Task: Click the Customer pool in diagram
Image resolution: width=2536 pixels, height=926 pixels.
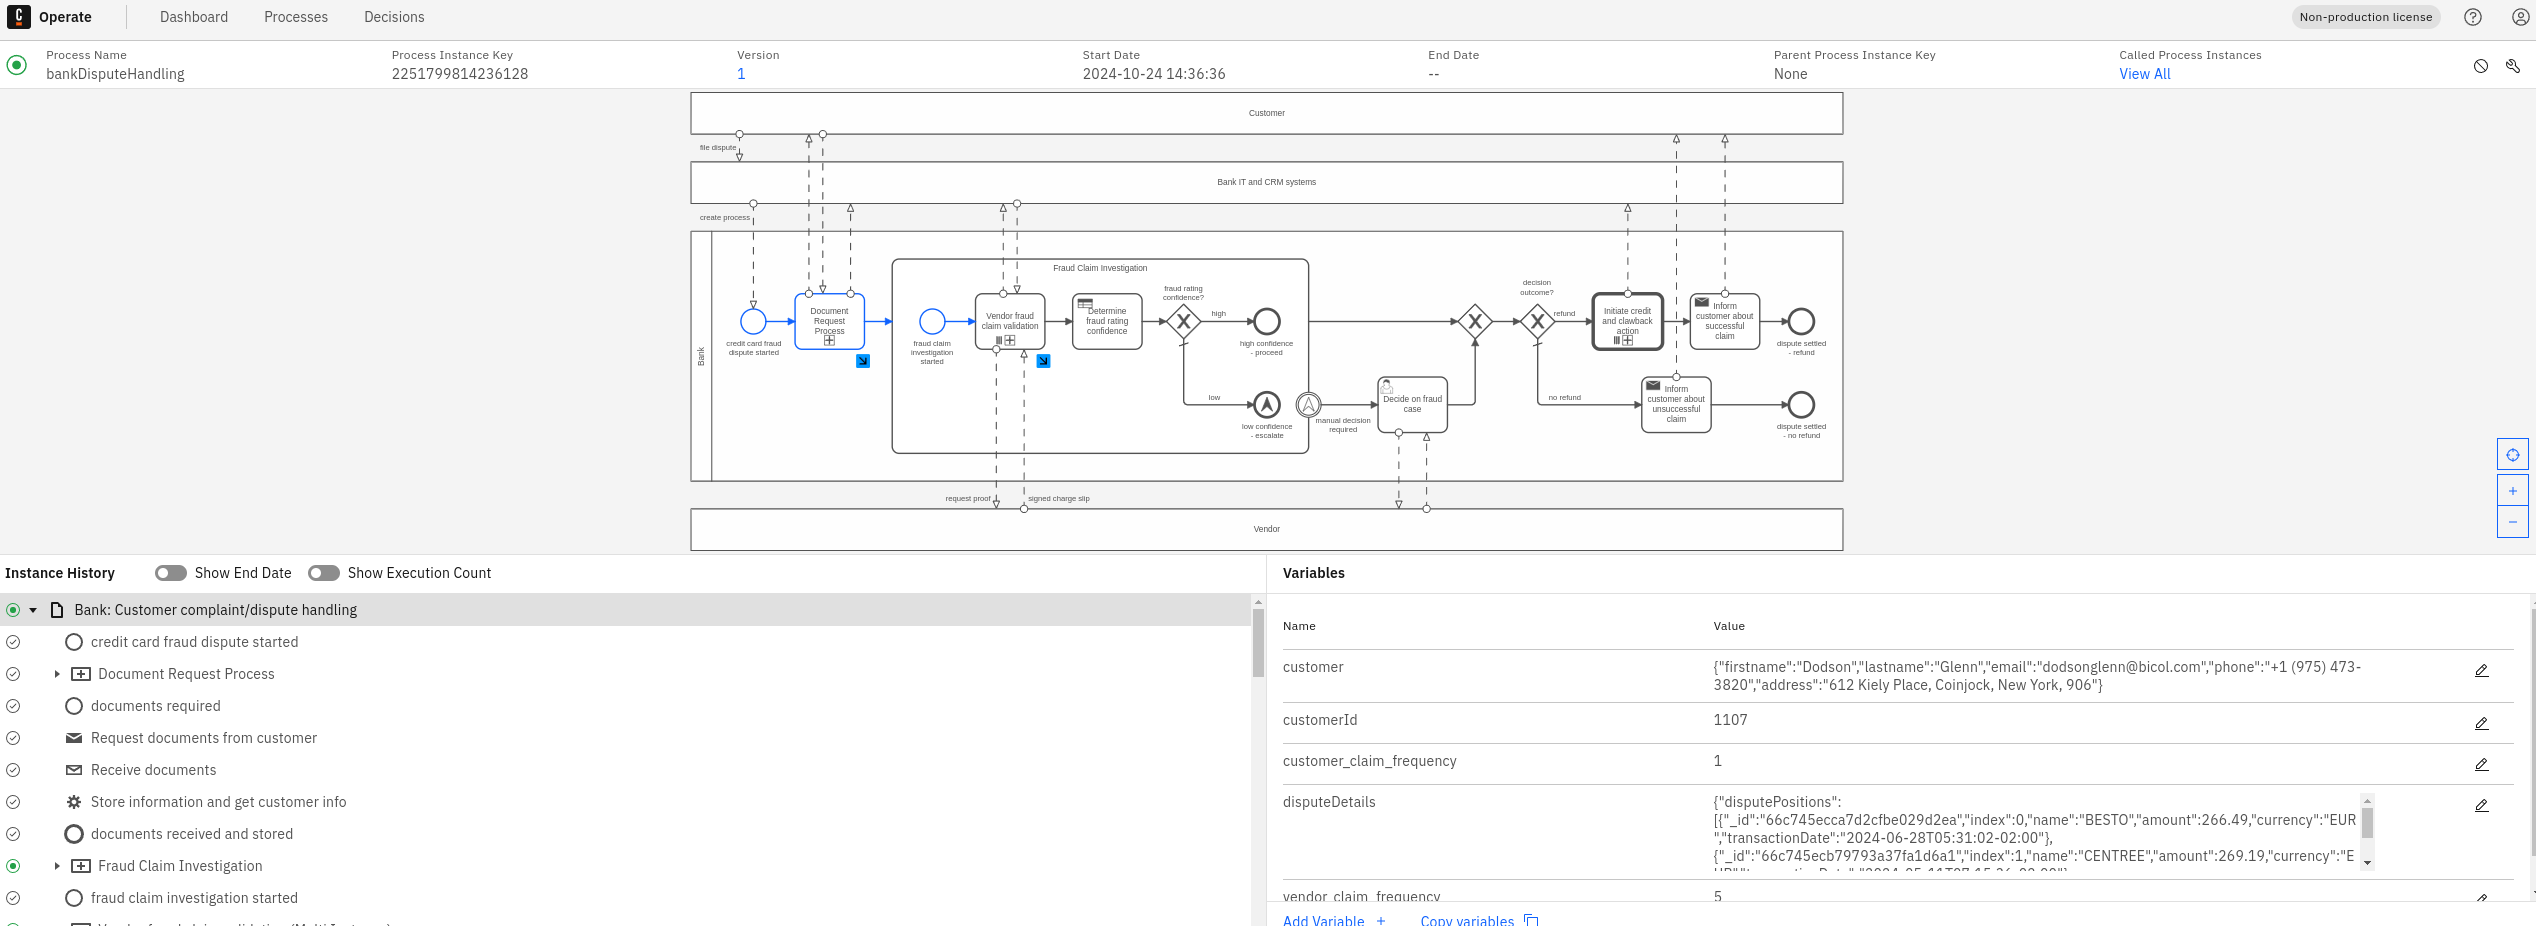Action: pyautogui.click(x=1267, y=113)
